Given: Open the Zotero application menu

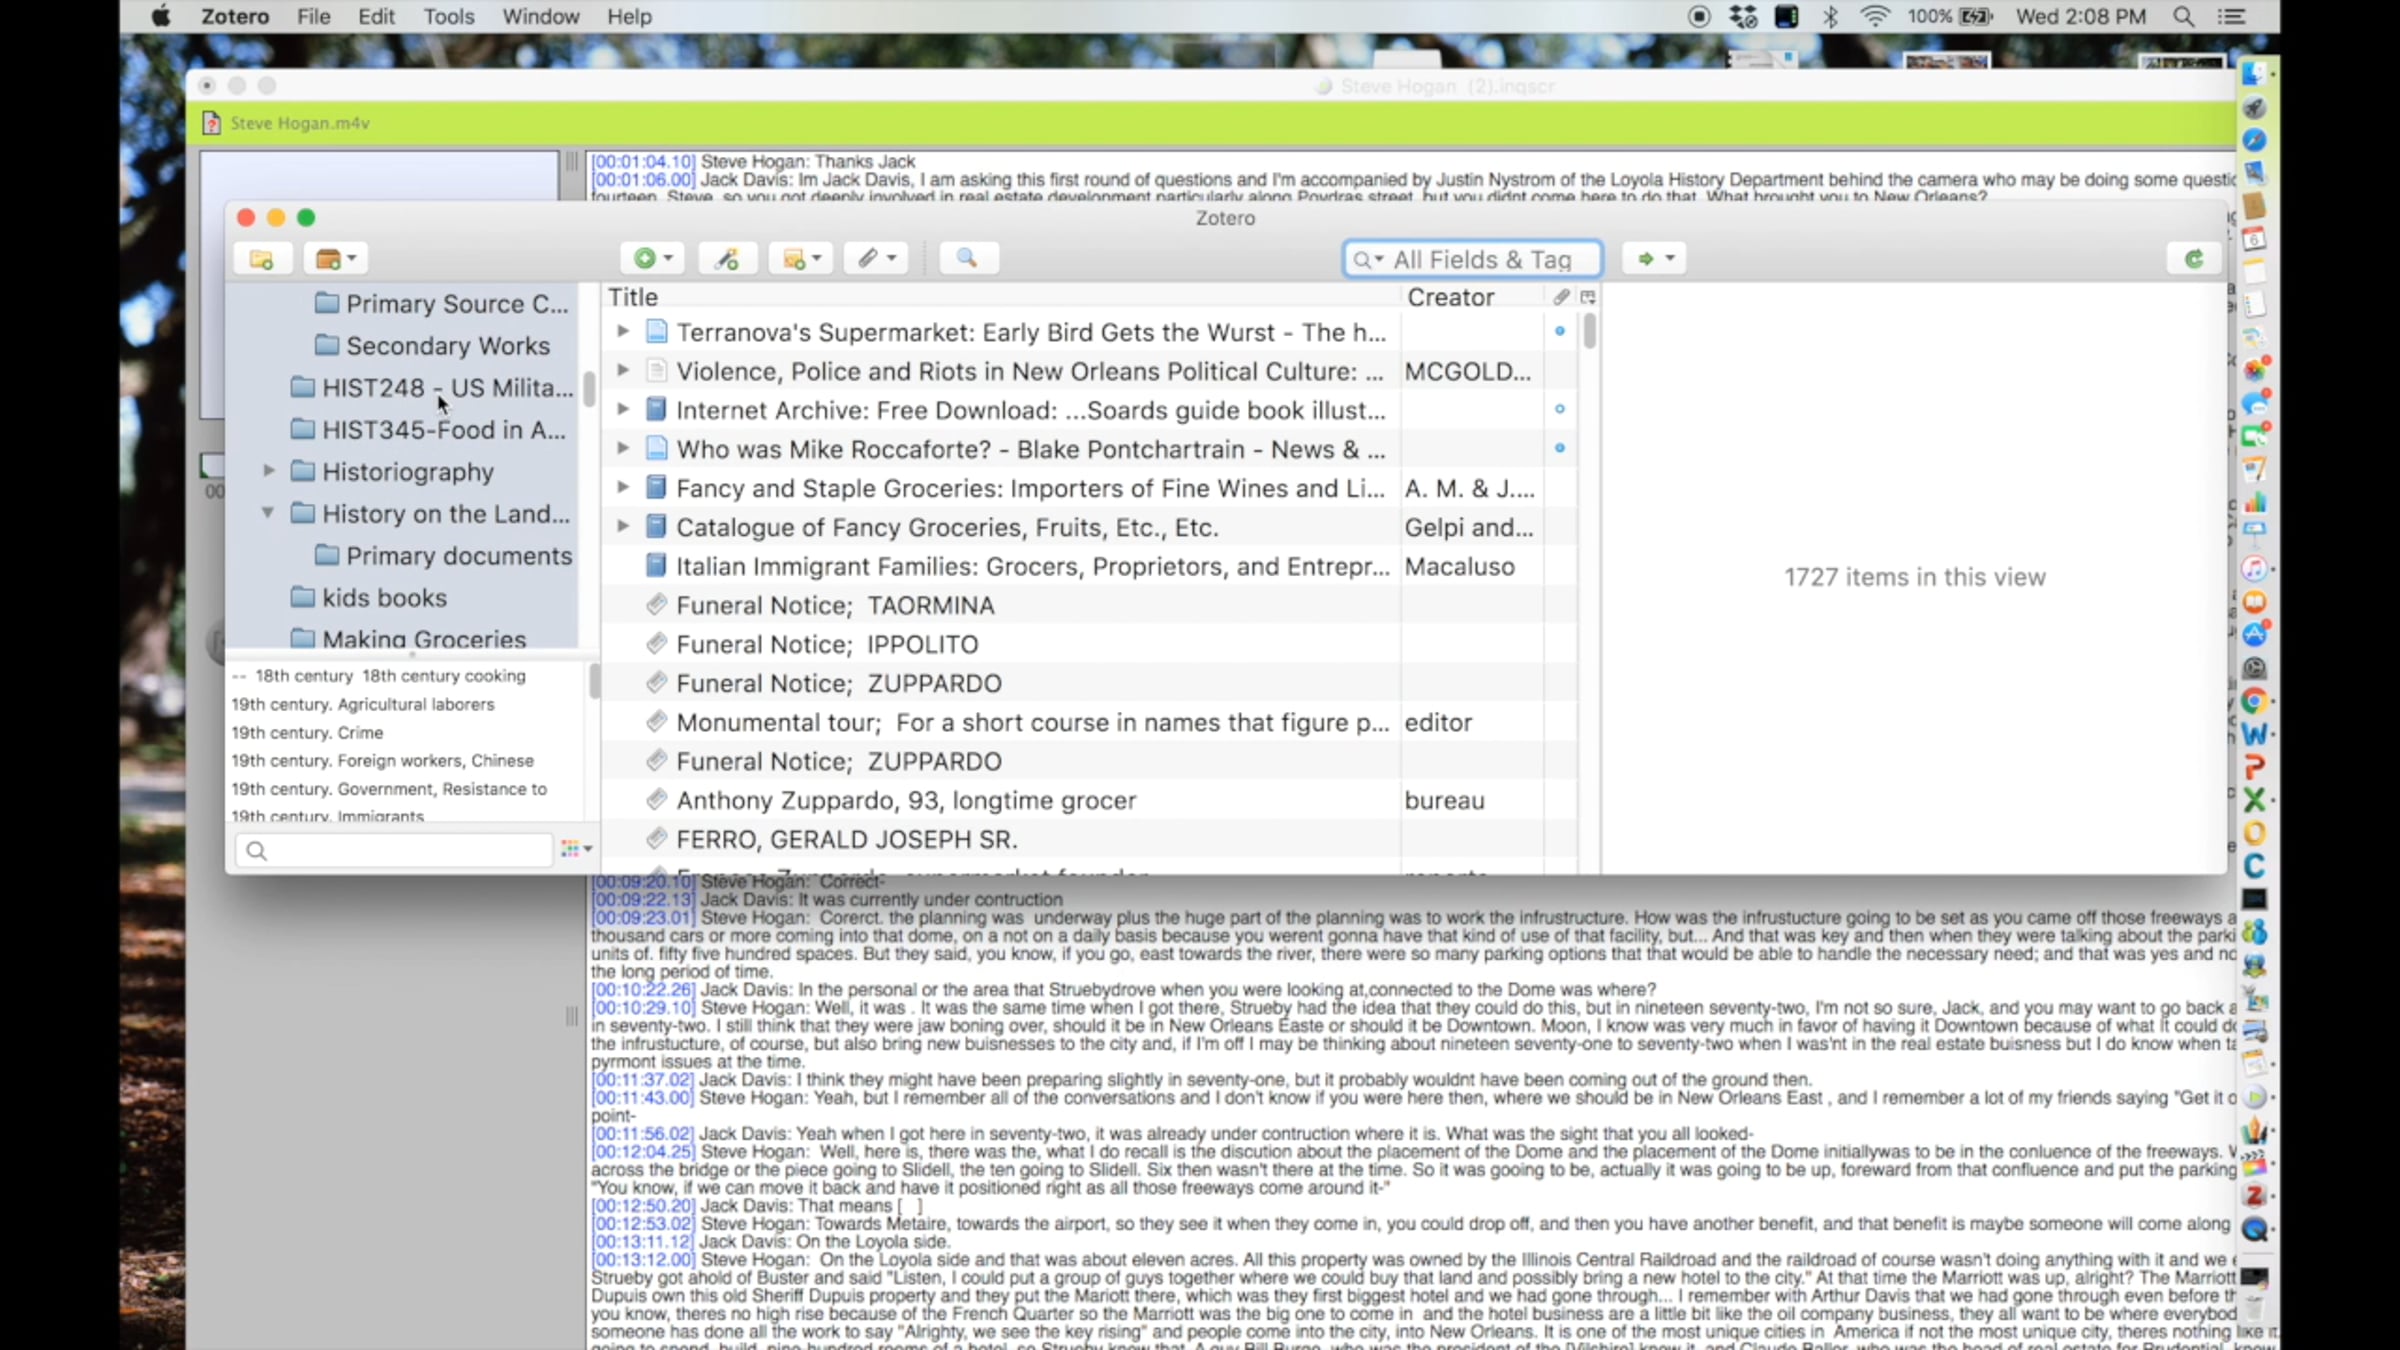Looking at the screenshot, I should pyautogui.click(x=235, y=17).
